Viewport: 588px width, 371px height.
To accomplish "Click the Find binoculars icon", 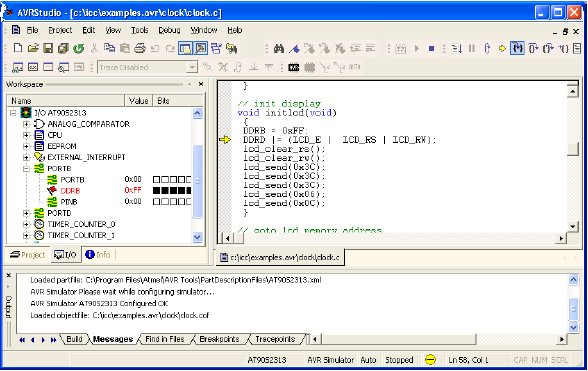I will click(279, 48).
